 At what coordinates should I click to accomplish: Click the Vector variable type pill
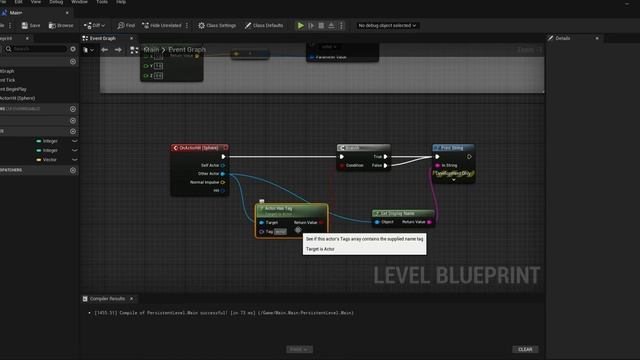[39, 160]
